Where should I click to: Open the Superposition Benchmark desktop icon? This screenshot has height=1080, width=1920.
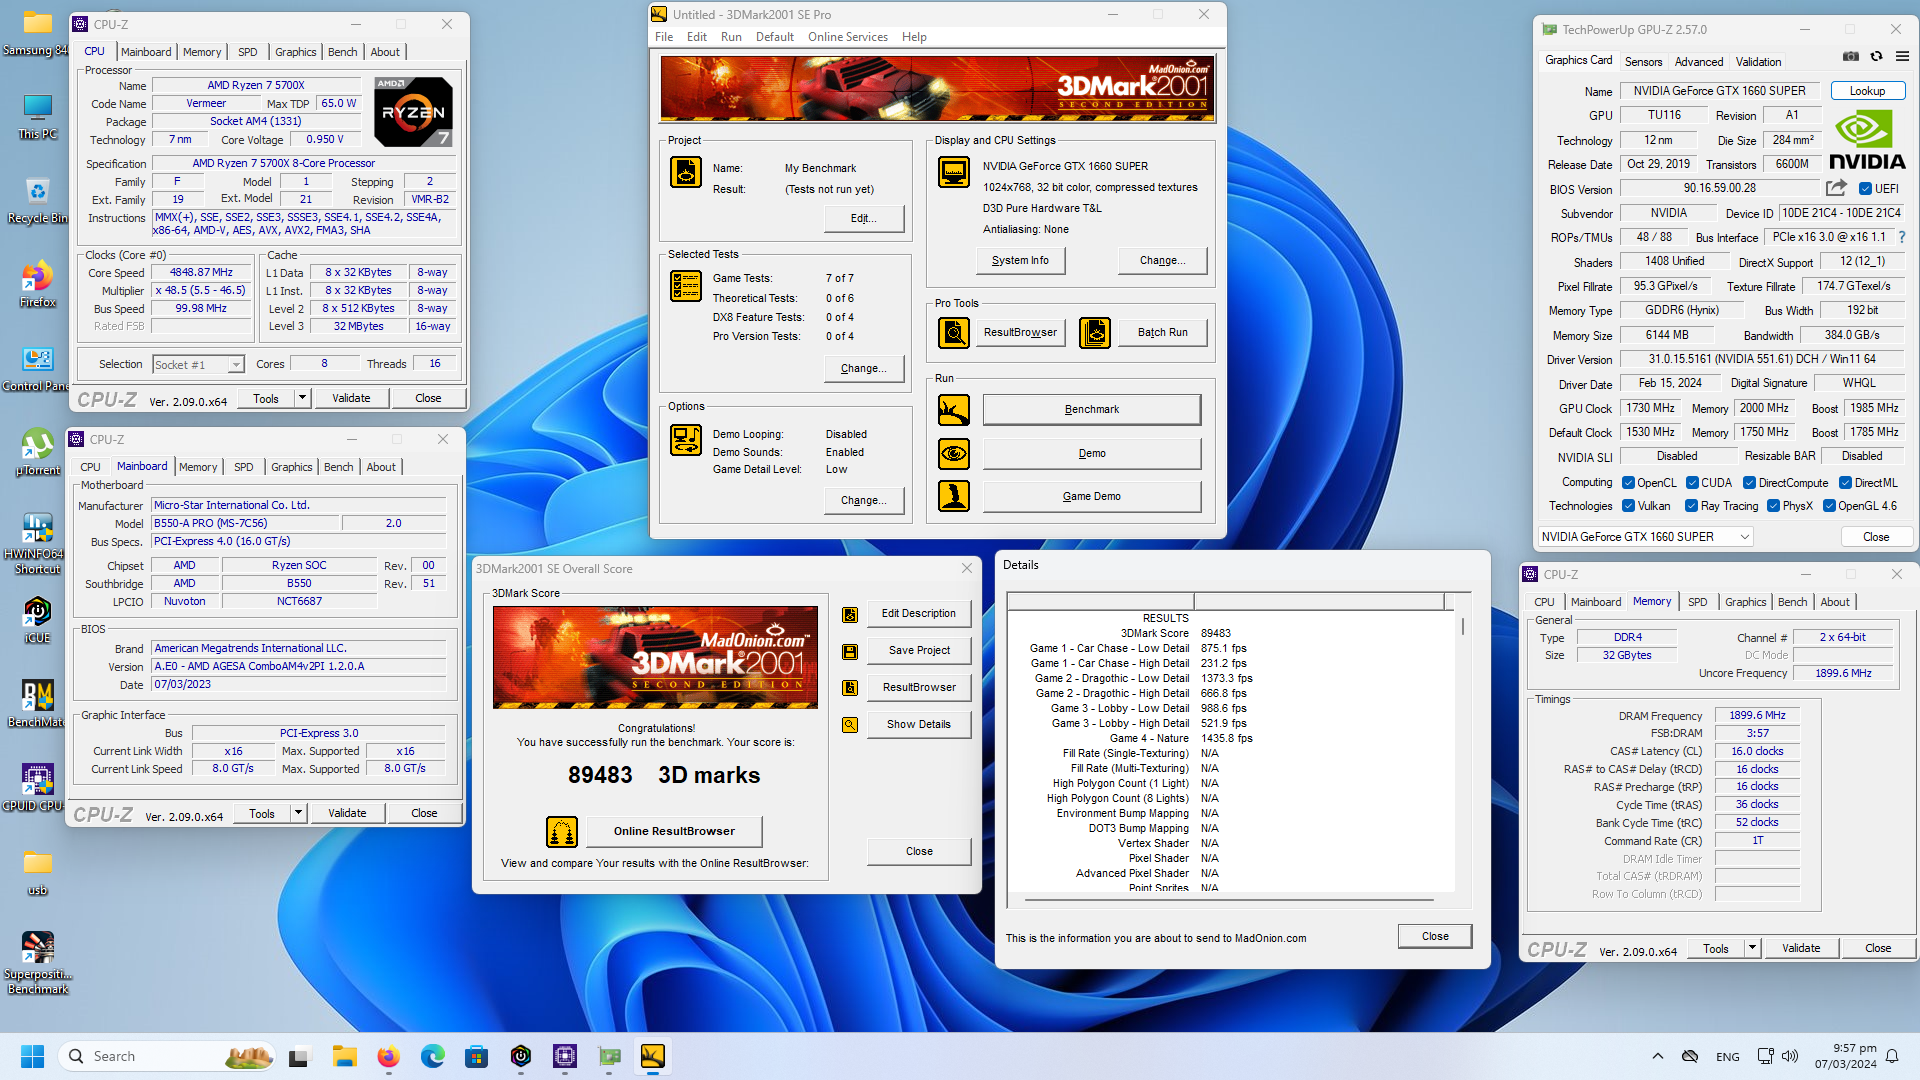point(38,962)
